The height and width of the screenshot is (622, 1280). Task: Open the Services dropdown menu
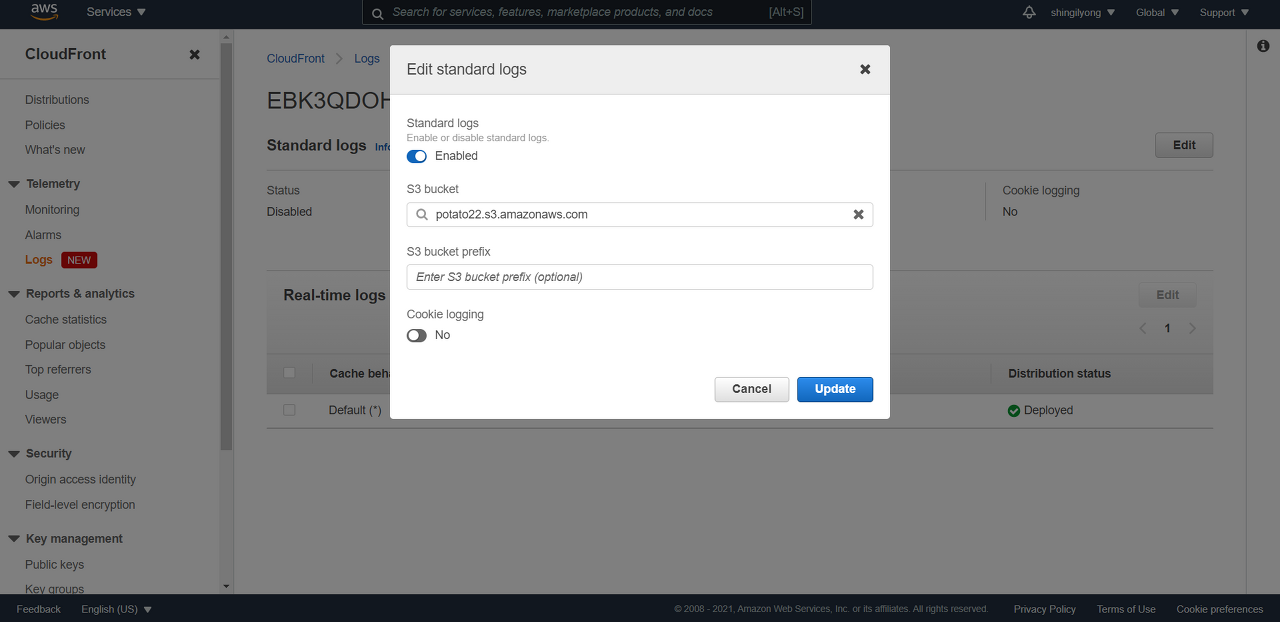pyautogui.click(x=116, y=12)
